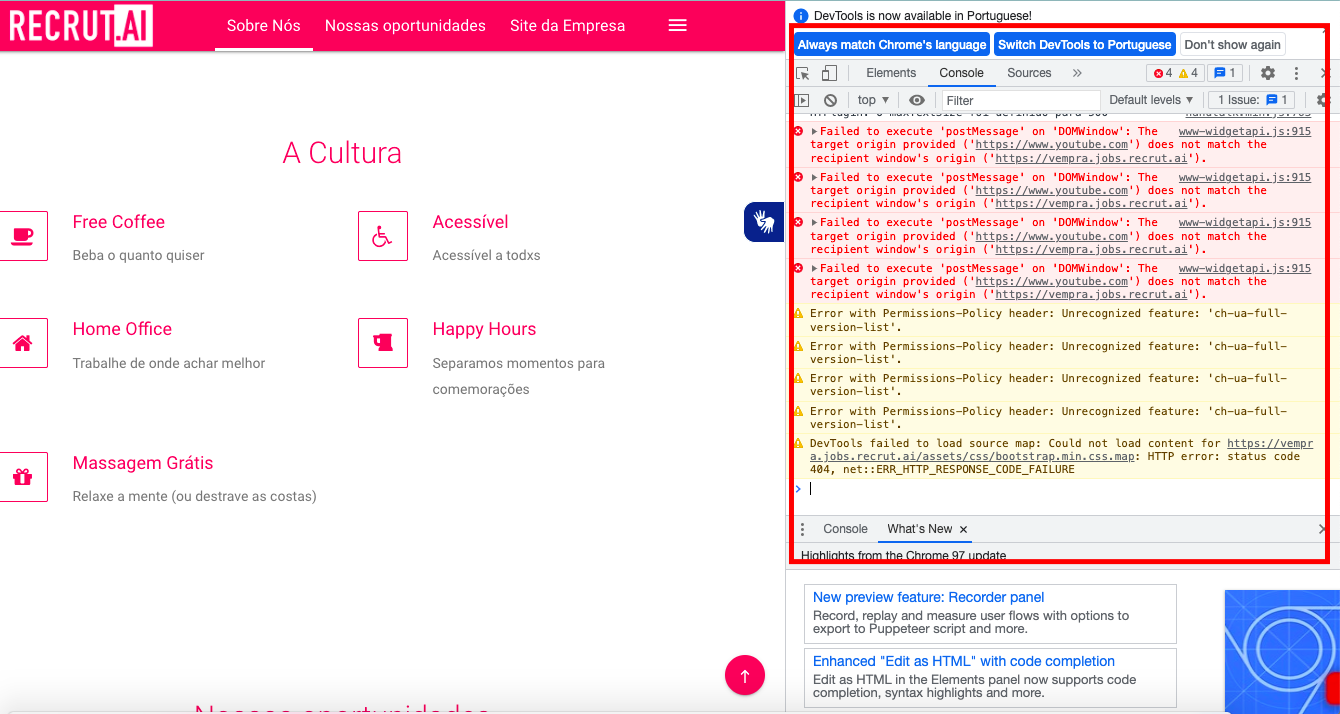Image resolution: width=1340 pixels, height=714 pixels.
Task: Click the hamburger menu in the site header
Action: (x=677, y=26)
